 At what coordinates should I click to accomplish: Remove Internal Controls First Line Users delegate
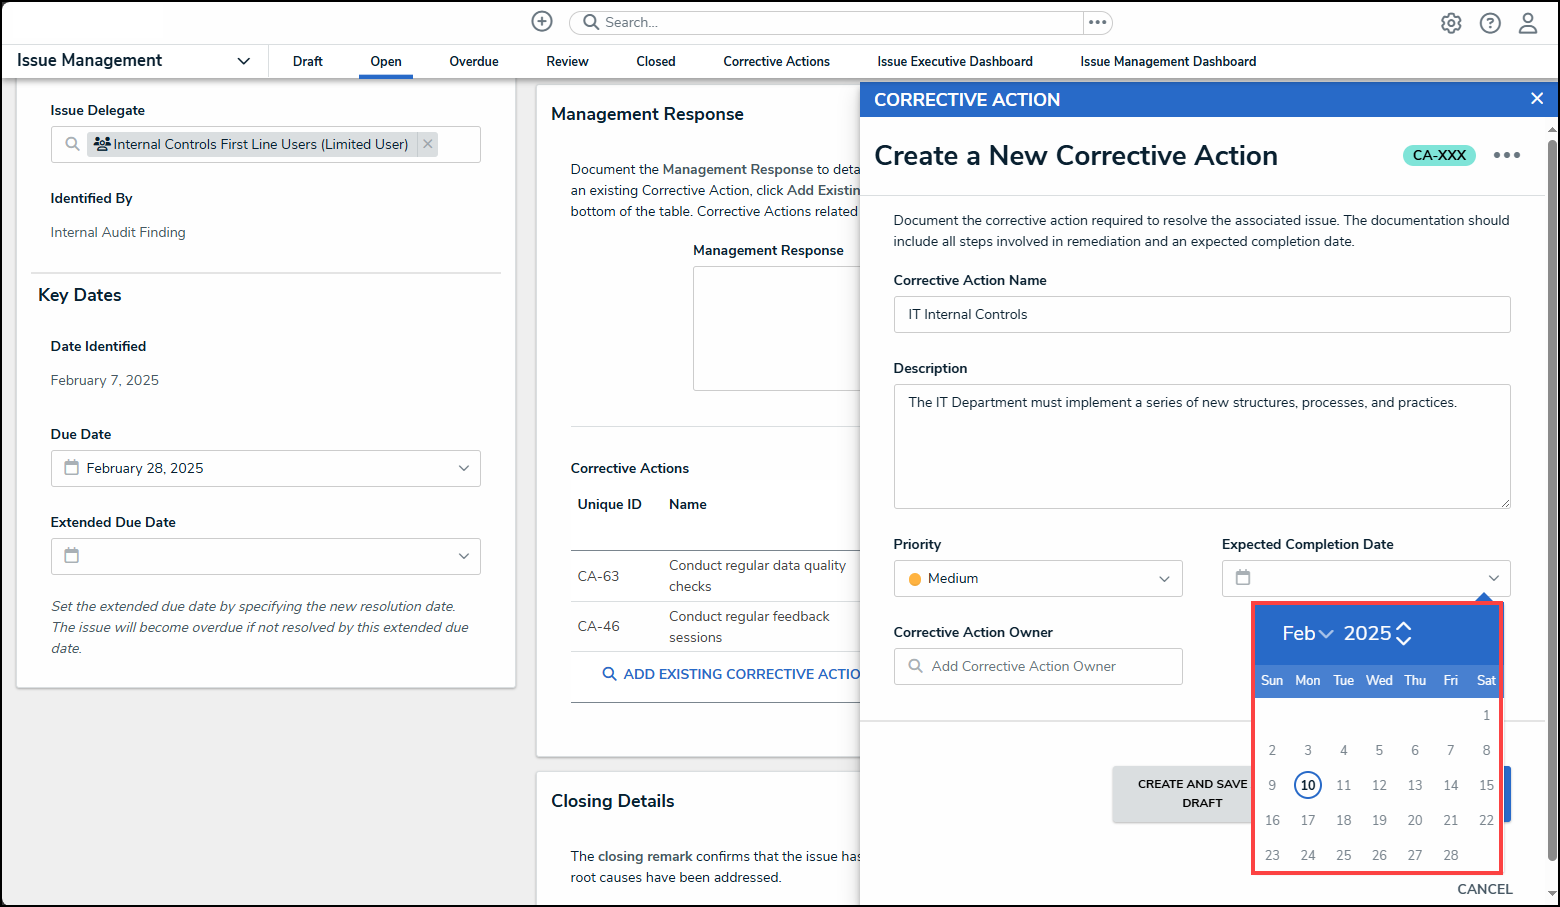pyautogui.click(x=428, y=144)
